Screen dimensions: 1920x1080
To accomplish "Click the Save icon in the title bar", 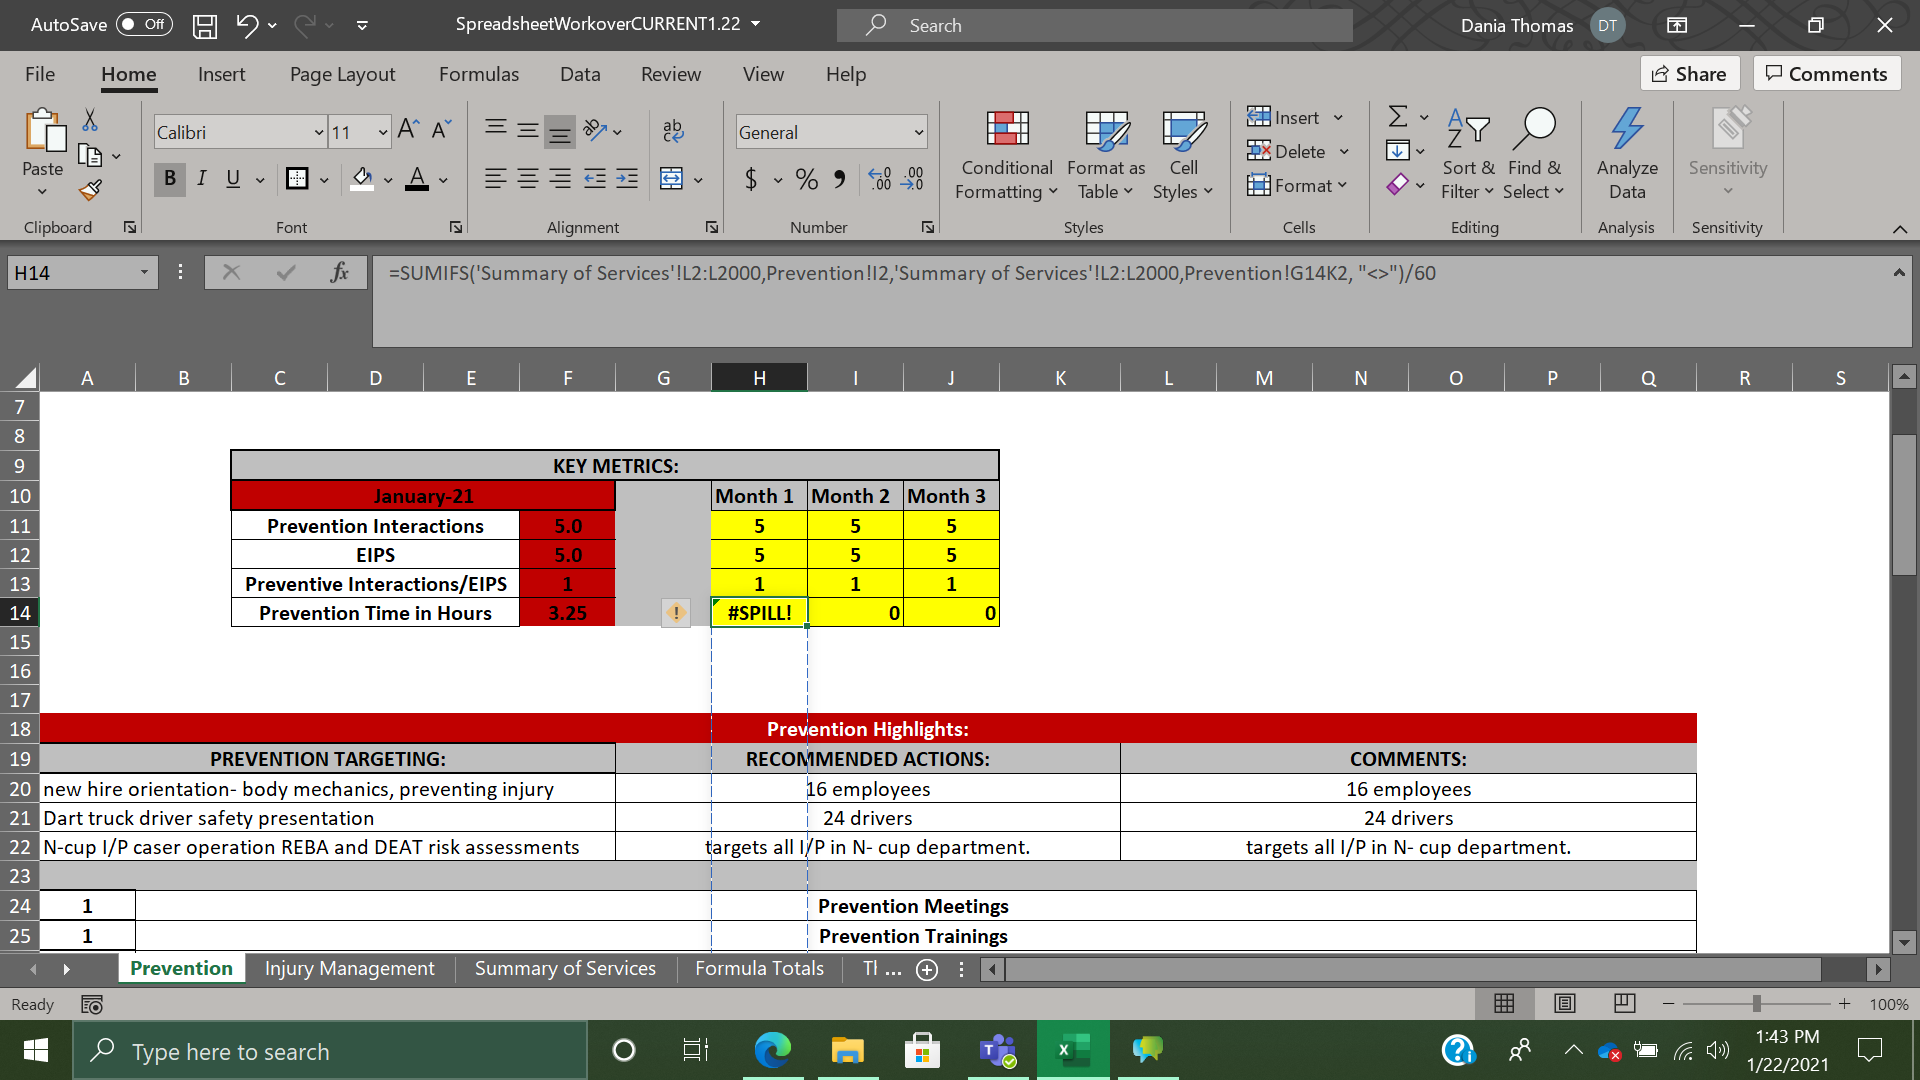I will pyautogui.click(x=205, y=26).
